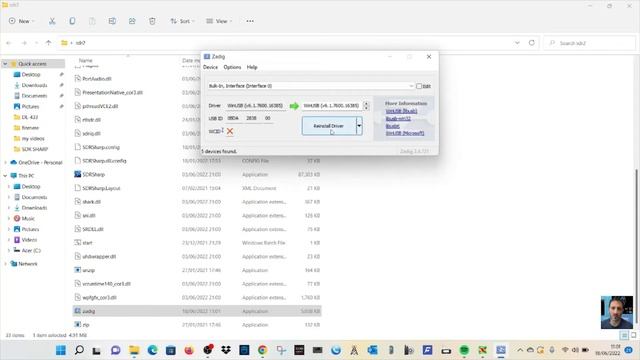
Task: Click the Rename icon in Explorer toolbar
Action: [x=112, y=21]
